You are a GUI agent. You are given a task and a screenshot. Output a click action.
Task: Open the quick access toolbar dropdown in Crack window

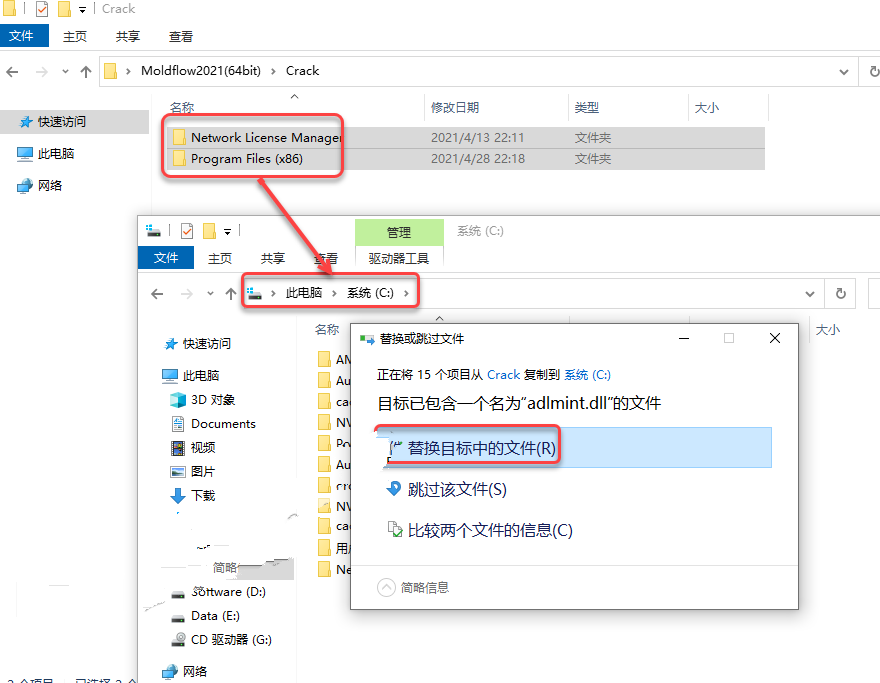pyautogui.click(x=82, y=10)
